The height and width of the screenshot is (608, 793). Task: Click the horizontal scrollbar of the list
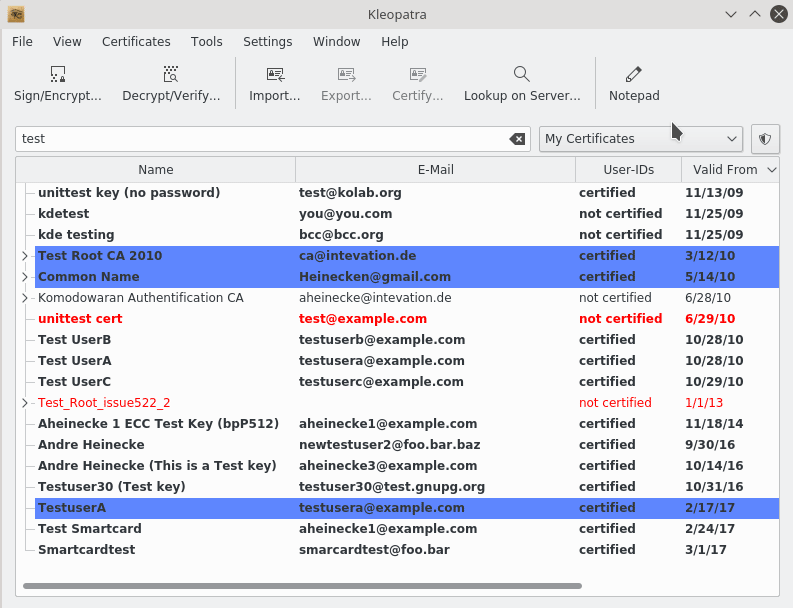pyautogui.click(x=302, y=586)
